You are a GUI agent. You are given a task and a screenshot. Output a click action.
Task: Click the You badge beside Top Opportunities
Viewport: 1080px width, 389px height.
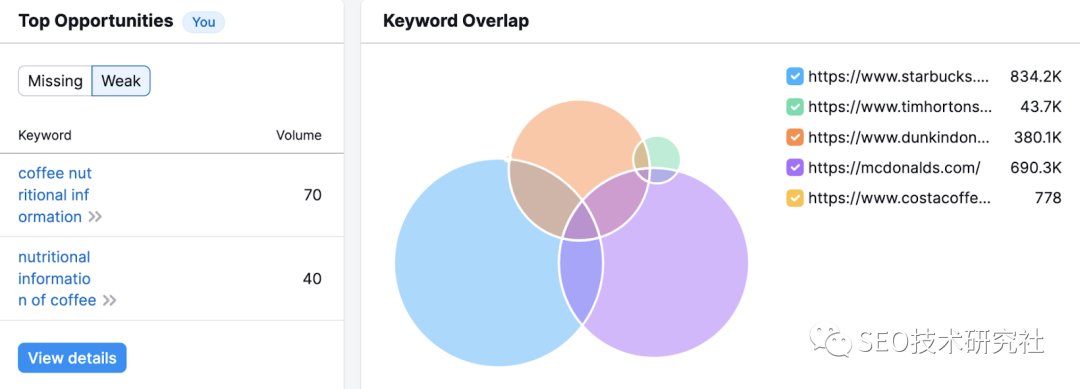[203, 22]
